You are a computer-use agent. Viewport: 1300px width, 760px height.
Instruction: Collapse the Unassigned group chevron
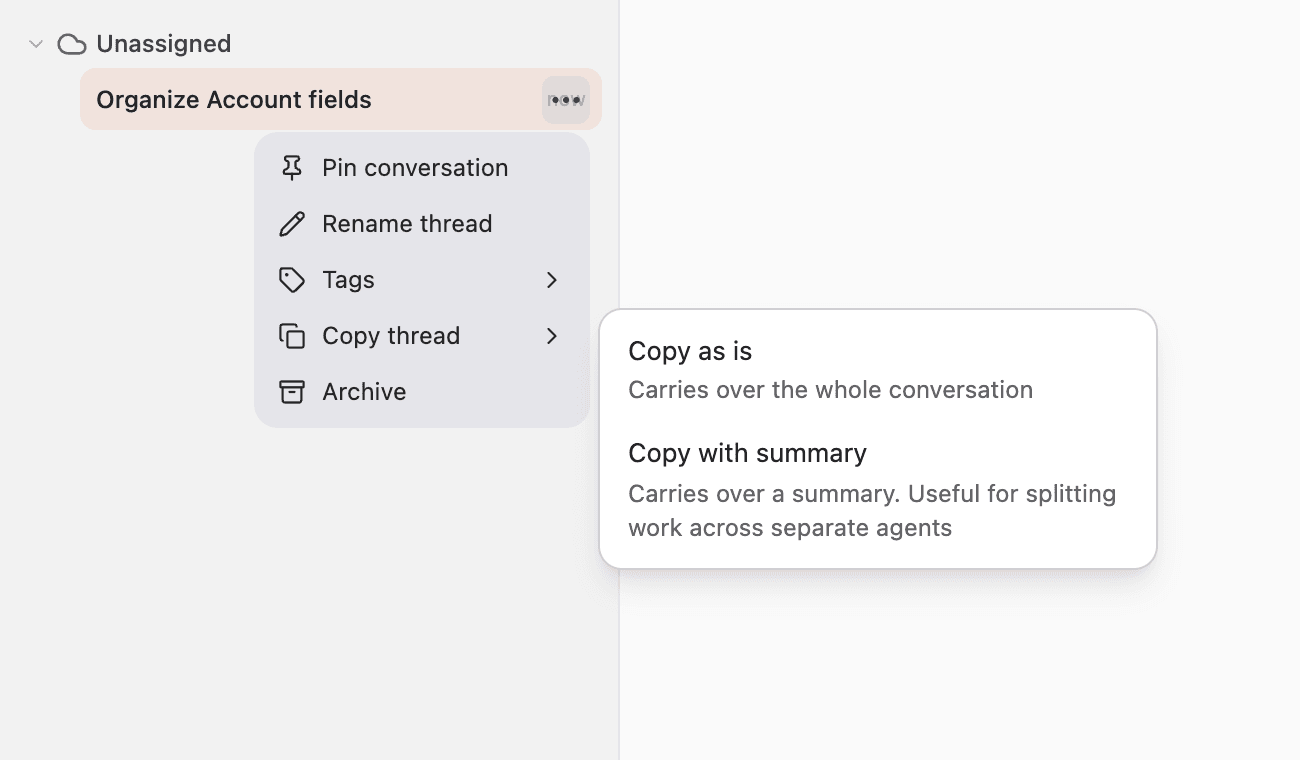coord(36,44)
